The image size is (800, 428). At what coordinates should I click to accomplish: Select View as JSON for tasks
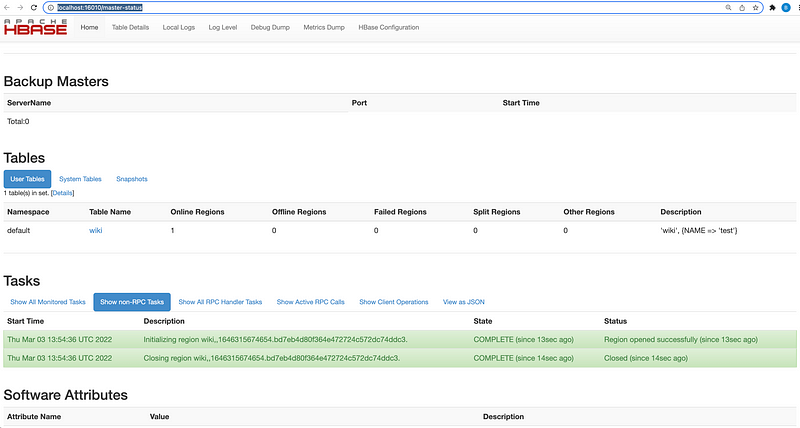pyautogui.click(x=464, y=301)
